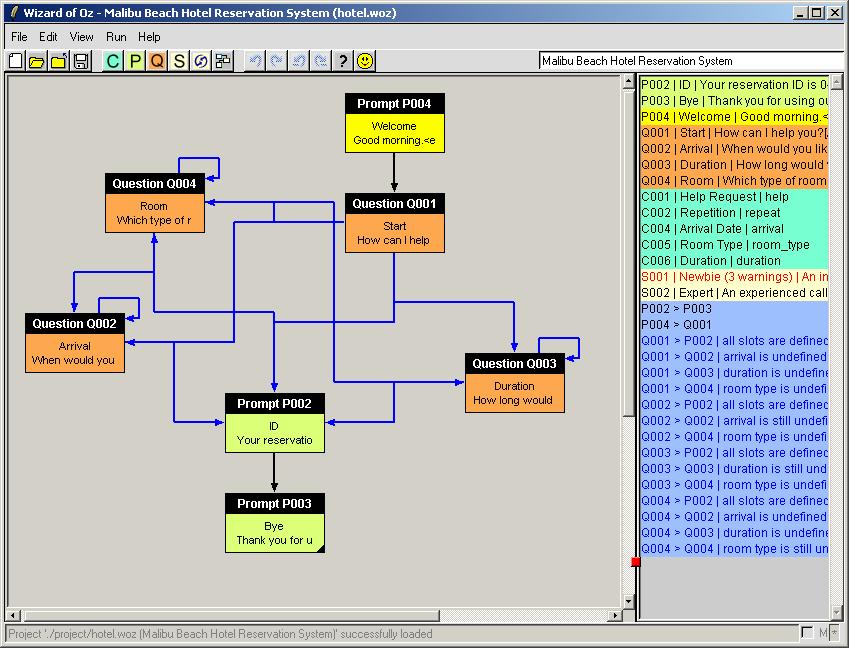849x648 pixels.
Task: Select list row 'C001 | Help Request | help'
Action: [x=734, y=197]
